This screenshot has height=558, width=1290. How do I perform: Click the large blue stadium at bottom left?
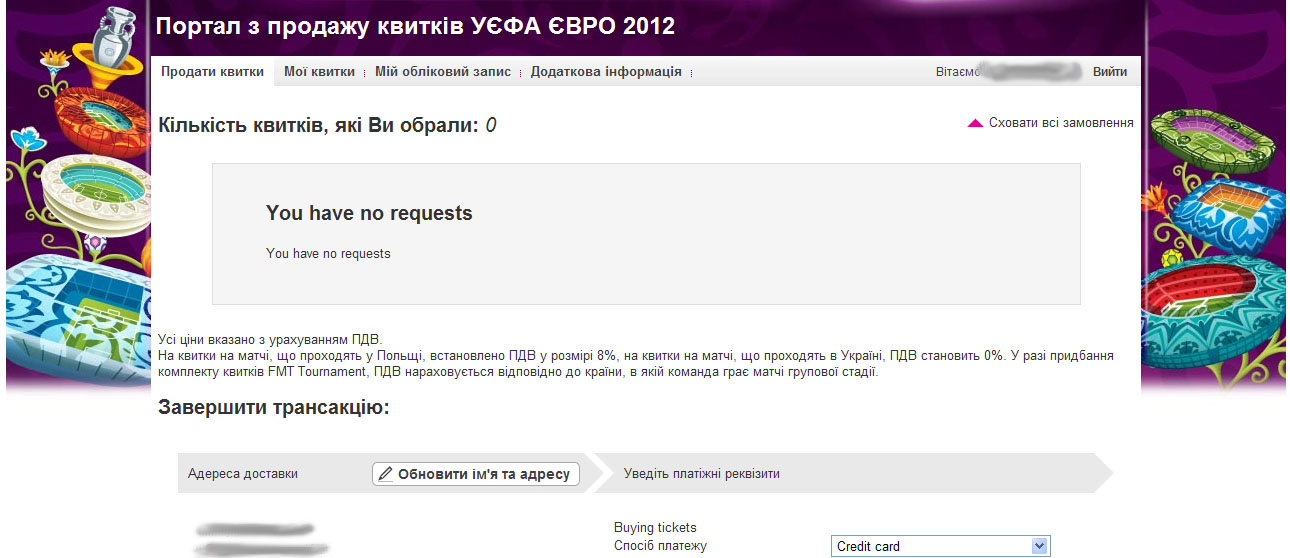point(75,310)
